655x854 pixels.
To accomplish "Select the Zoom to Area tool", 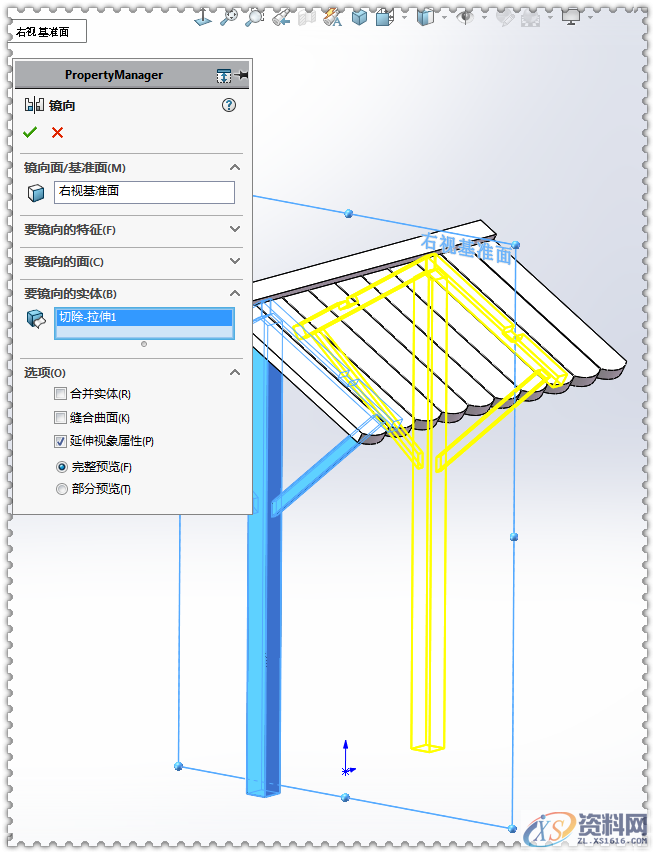I will 254,17.
